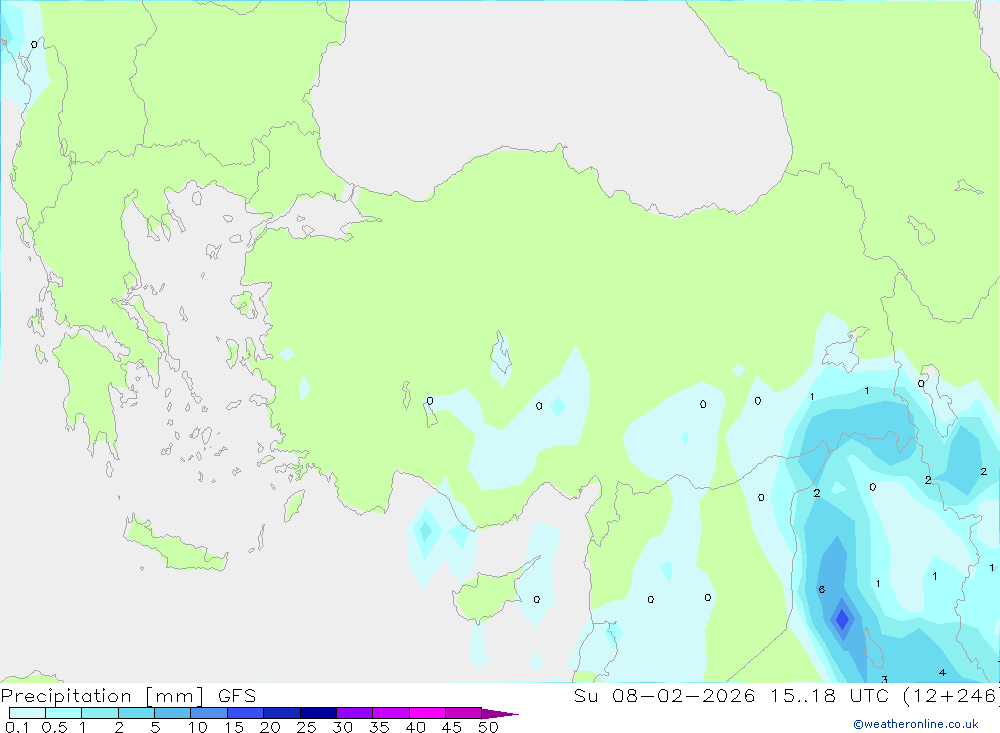Click the '25' legend scale label

[x=306, y=727]
